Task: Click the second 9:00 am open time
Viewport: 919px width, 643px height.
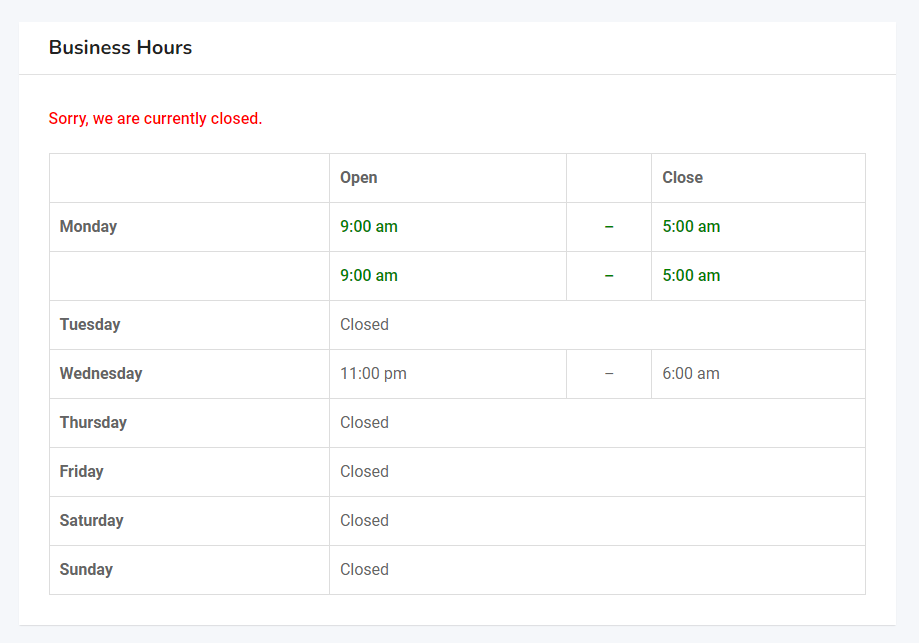Action: pos(368,275)
